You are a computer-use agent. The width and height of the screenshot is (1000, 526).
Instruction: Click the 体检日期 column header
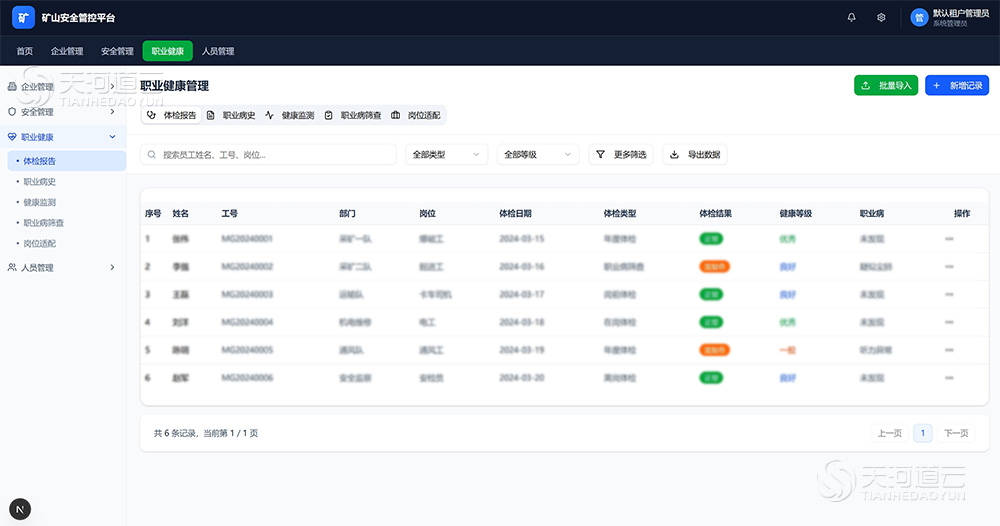pos(515,214)
